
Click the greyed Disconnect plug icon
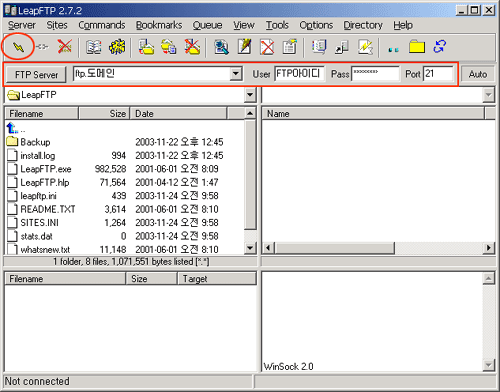[x=42, y=47]
